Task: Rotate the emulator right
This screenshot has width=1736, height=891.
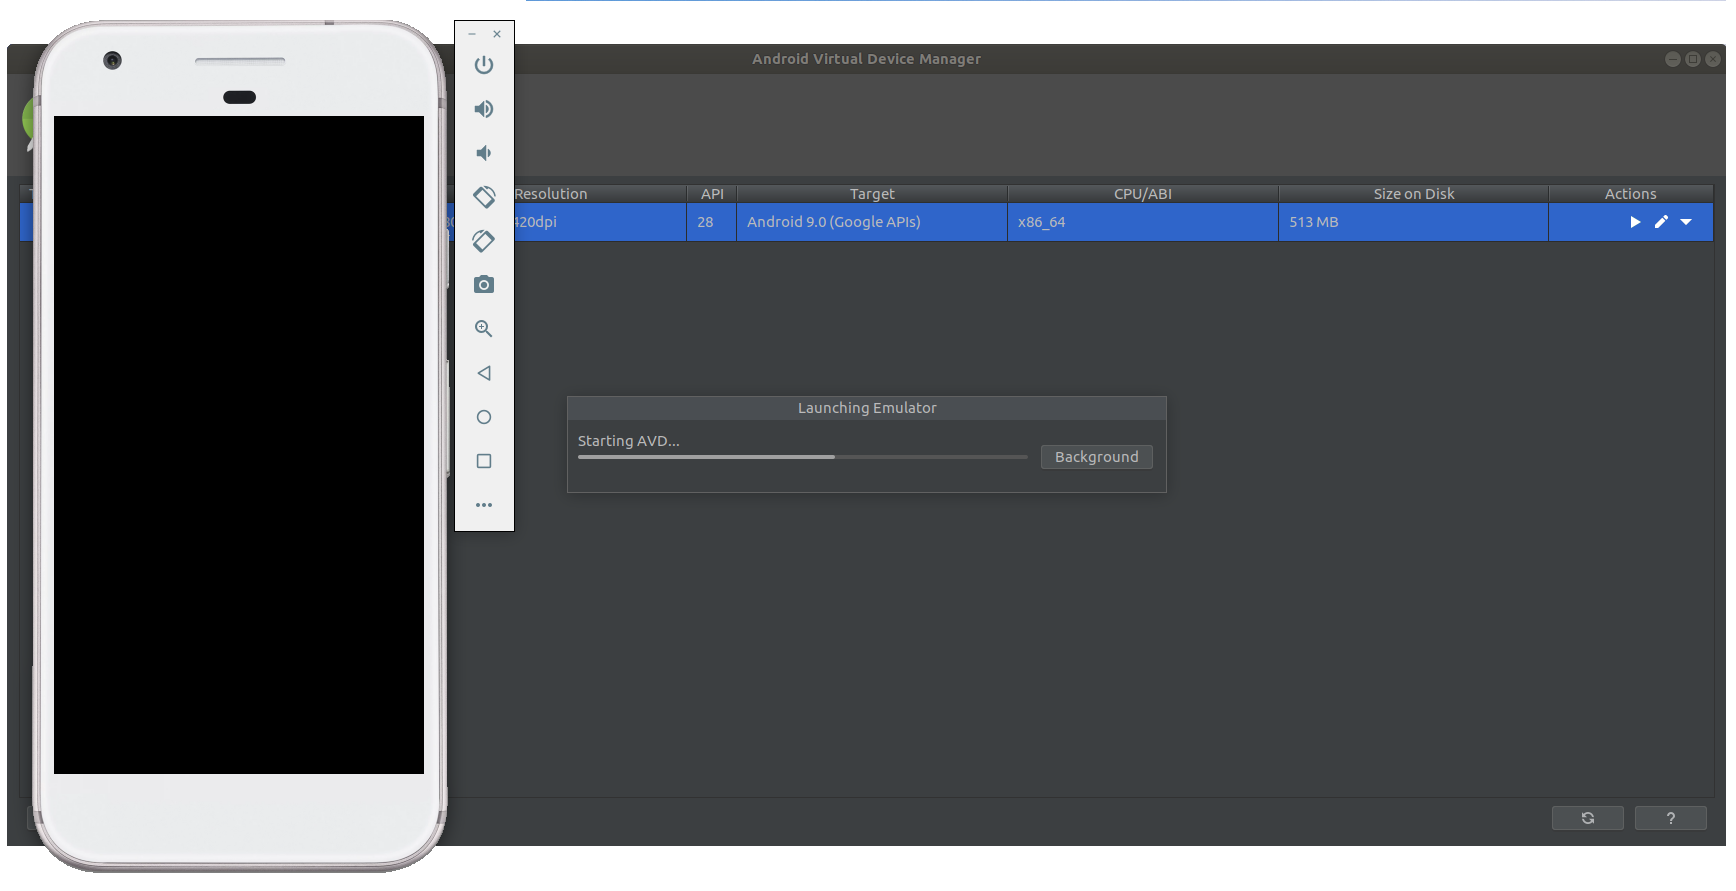Action: click(484, 241)
